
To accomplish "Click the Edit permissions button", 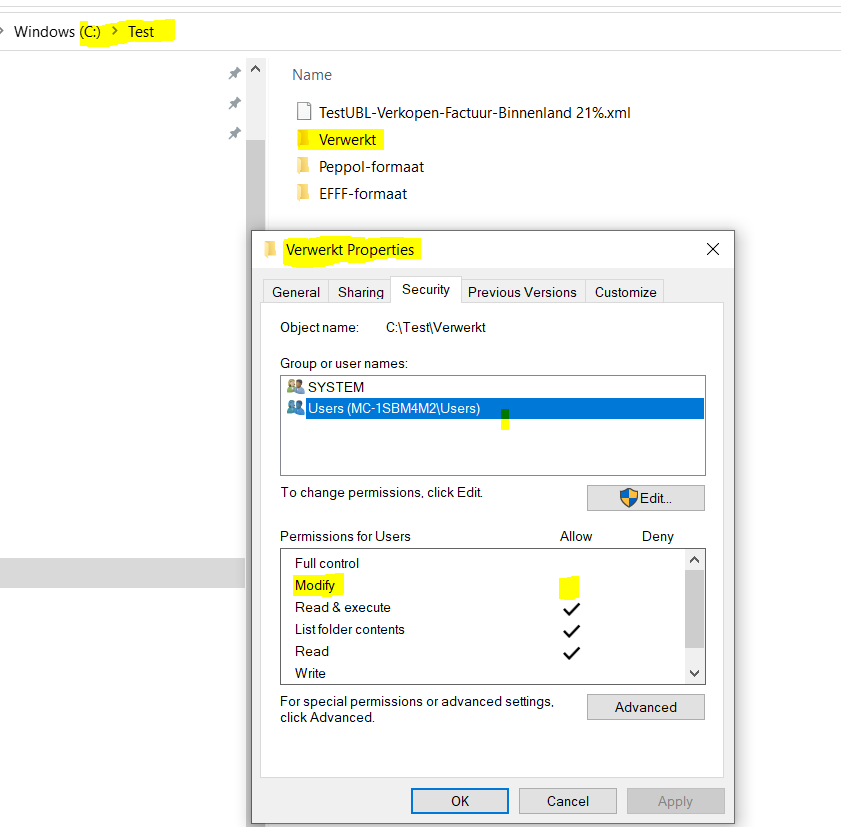I will [x=645, y=498].
